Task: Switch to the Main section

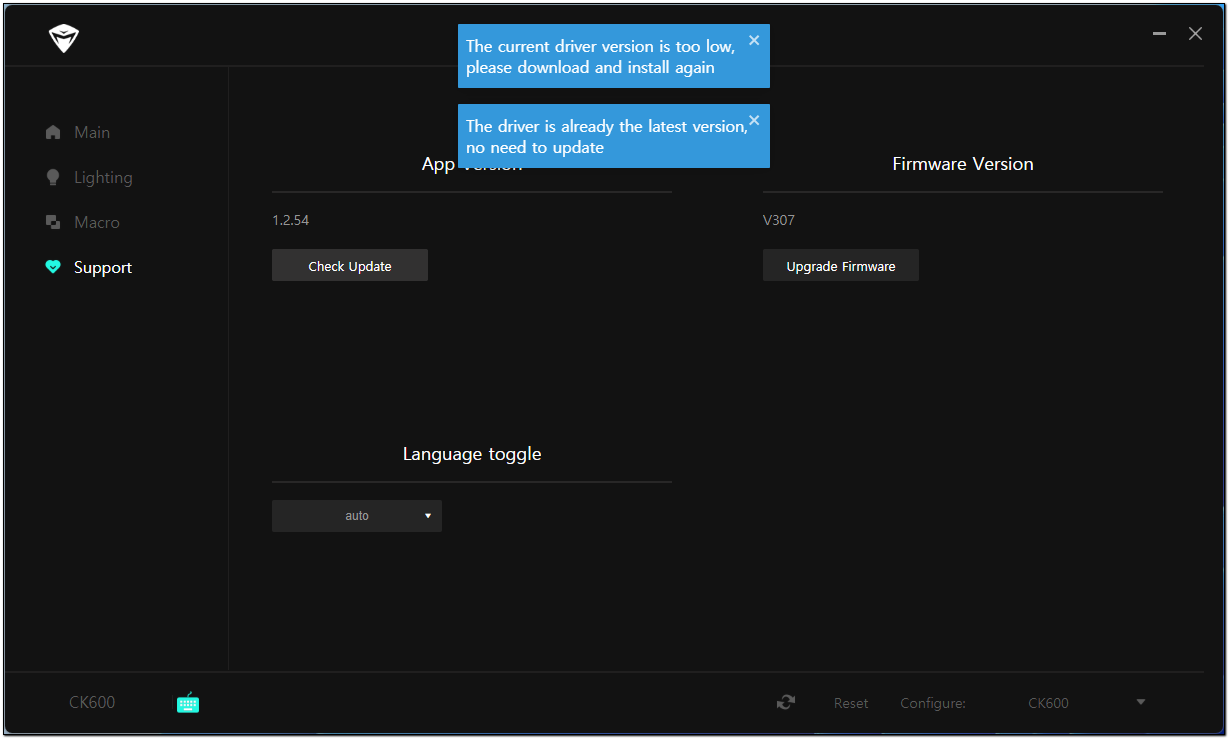Action: (92, 133)
